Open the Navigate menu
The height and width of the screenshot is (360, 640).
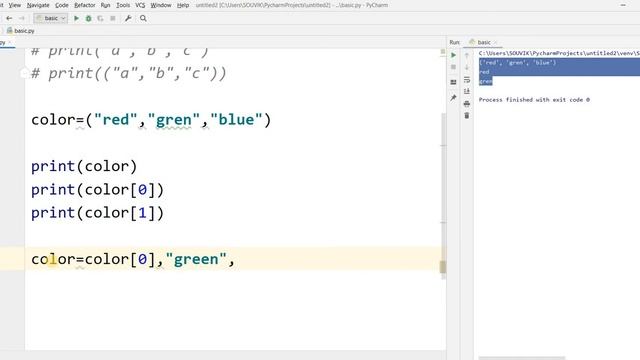[38, 5]
